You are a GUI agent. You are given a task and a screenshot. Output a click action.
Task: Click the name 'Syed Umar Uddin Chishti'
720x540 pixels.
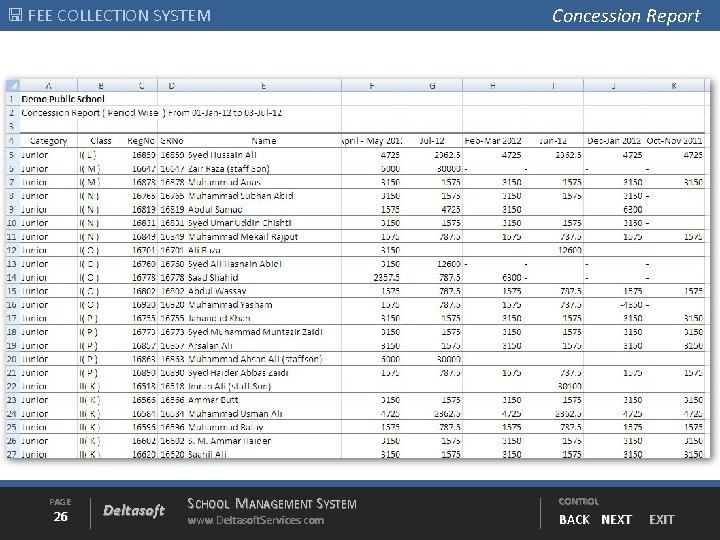pyautogui.click(x=240, y=223)
